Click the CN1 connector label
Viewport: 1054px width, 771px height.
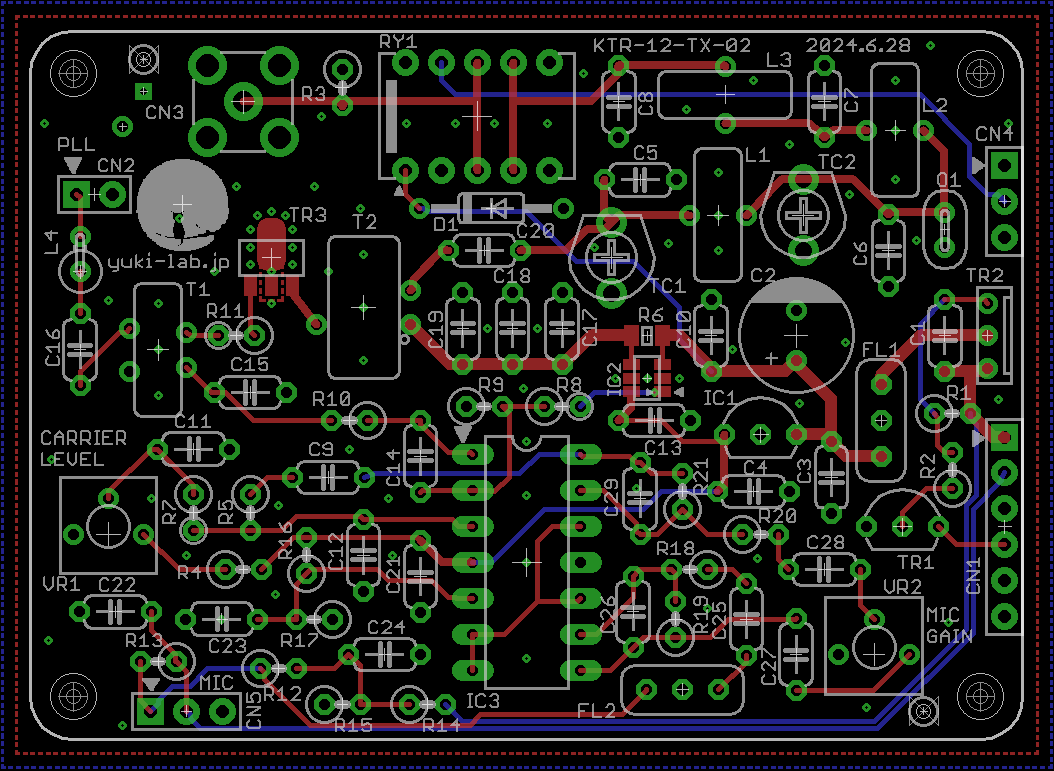(974, 576)
